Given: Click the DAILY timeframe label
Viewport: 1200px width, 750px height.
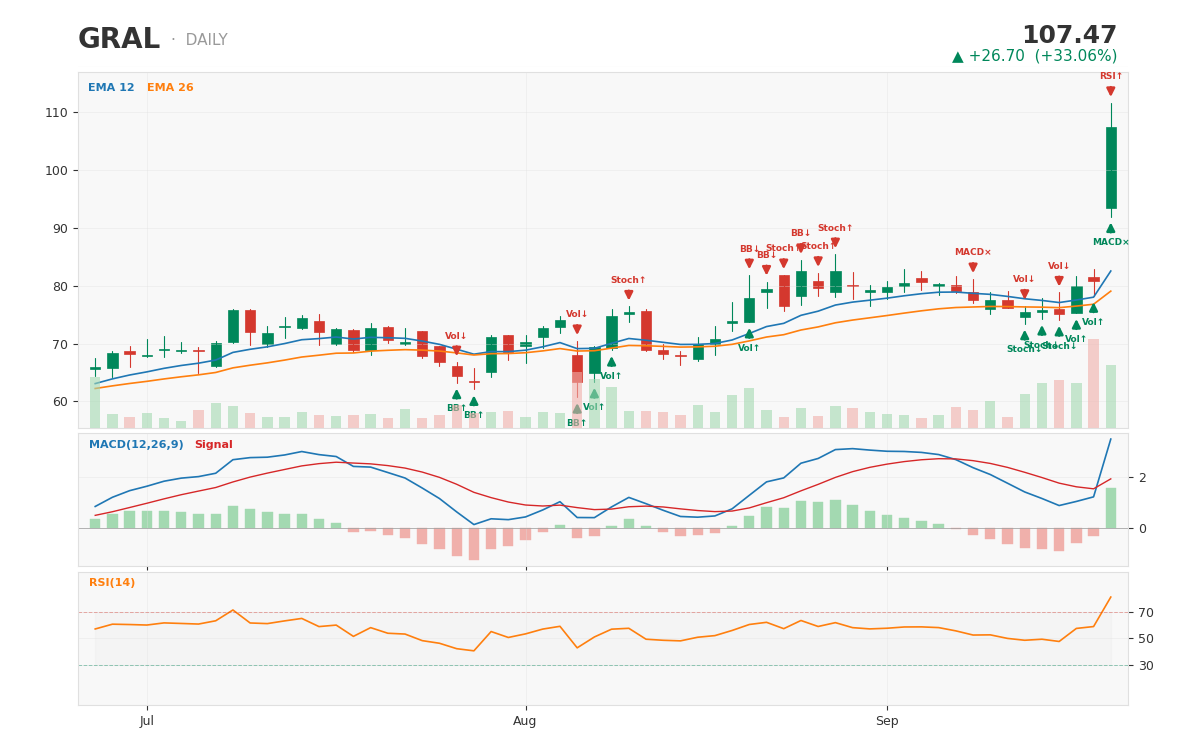Looking at the screenshot, I should pyautogui.click(x=206, y=41).
